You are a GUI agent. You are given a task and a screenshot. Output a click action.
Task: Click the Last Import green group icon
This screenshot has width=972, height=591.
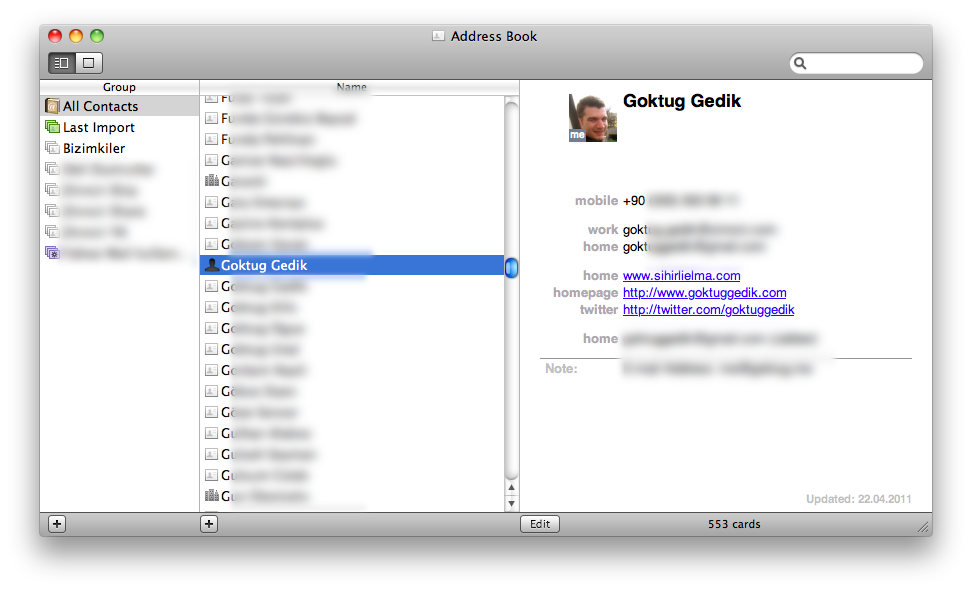(x=52, y=127)
